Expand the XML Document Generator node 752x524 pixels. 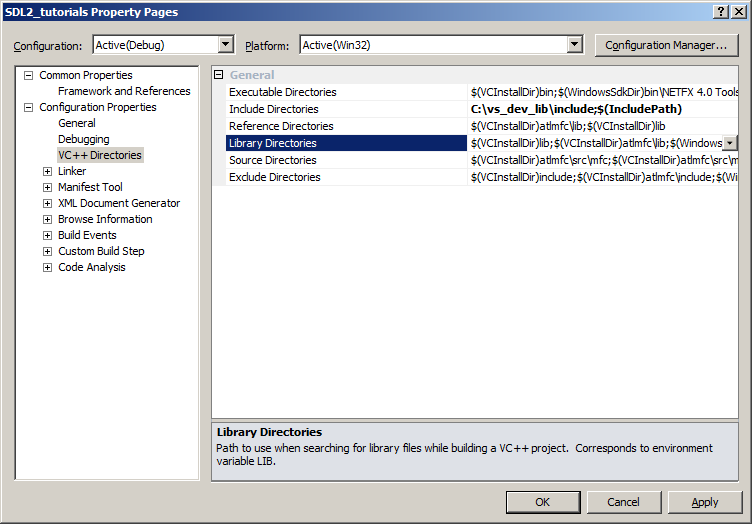pos(47,203)
